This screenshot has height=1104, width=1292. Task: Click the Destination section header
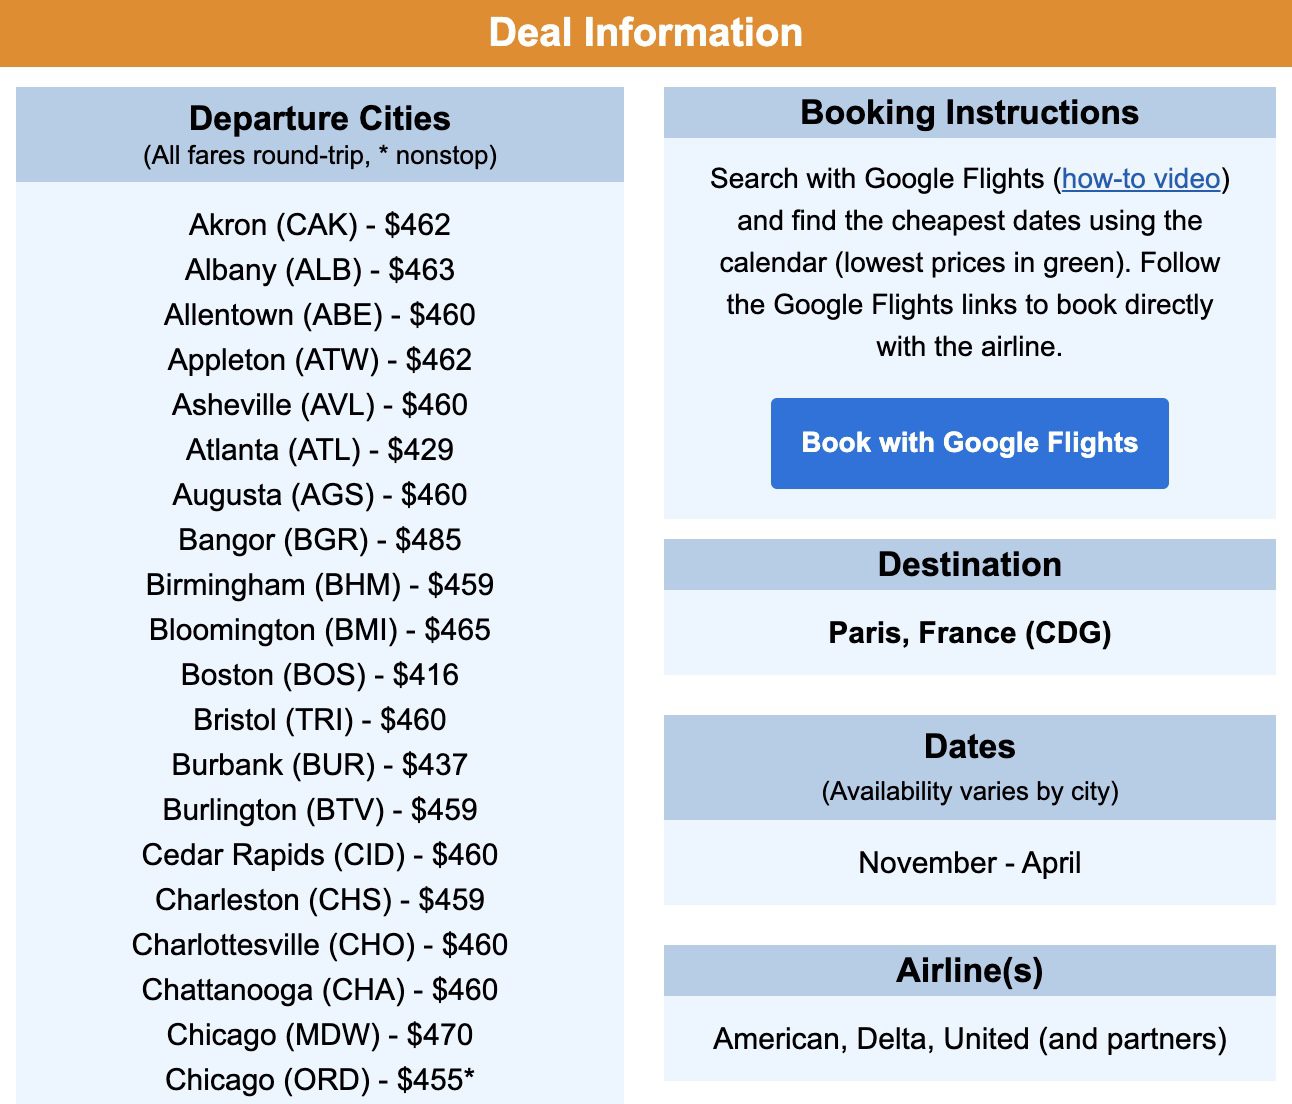click(969, 565)
